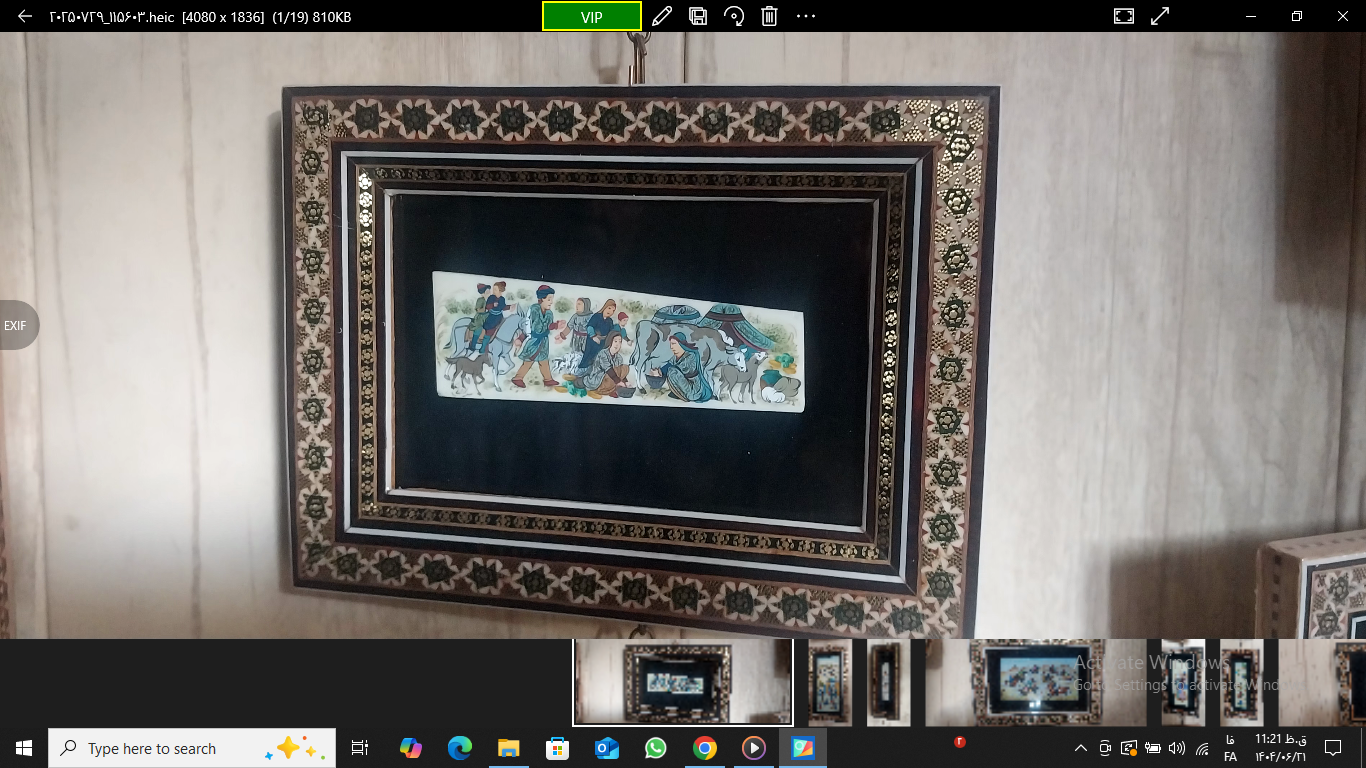Open the Windows Start menu
The width and height of the screenshot is (1366, 768).
(24, 748)
